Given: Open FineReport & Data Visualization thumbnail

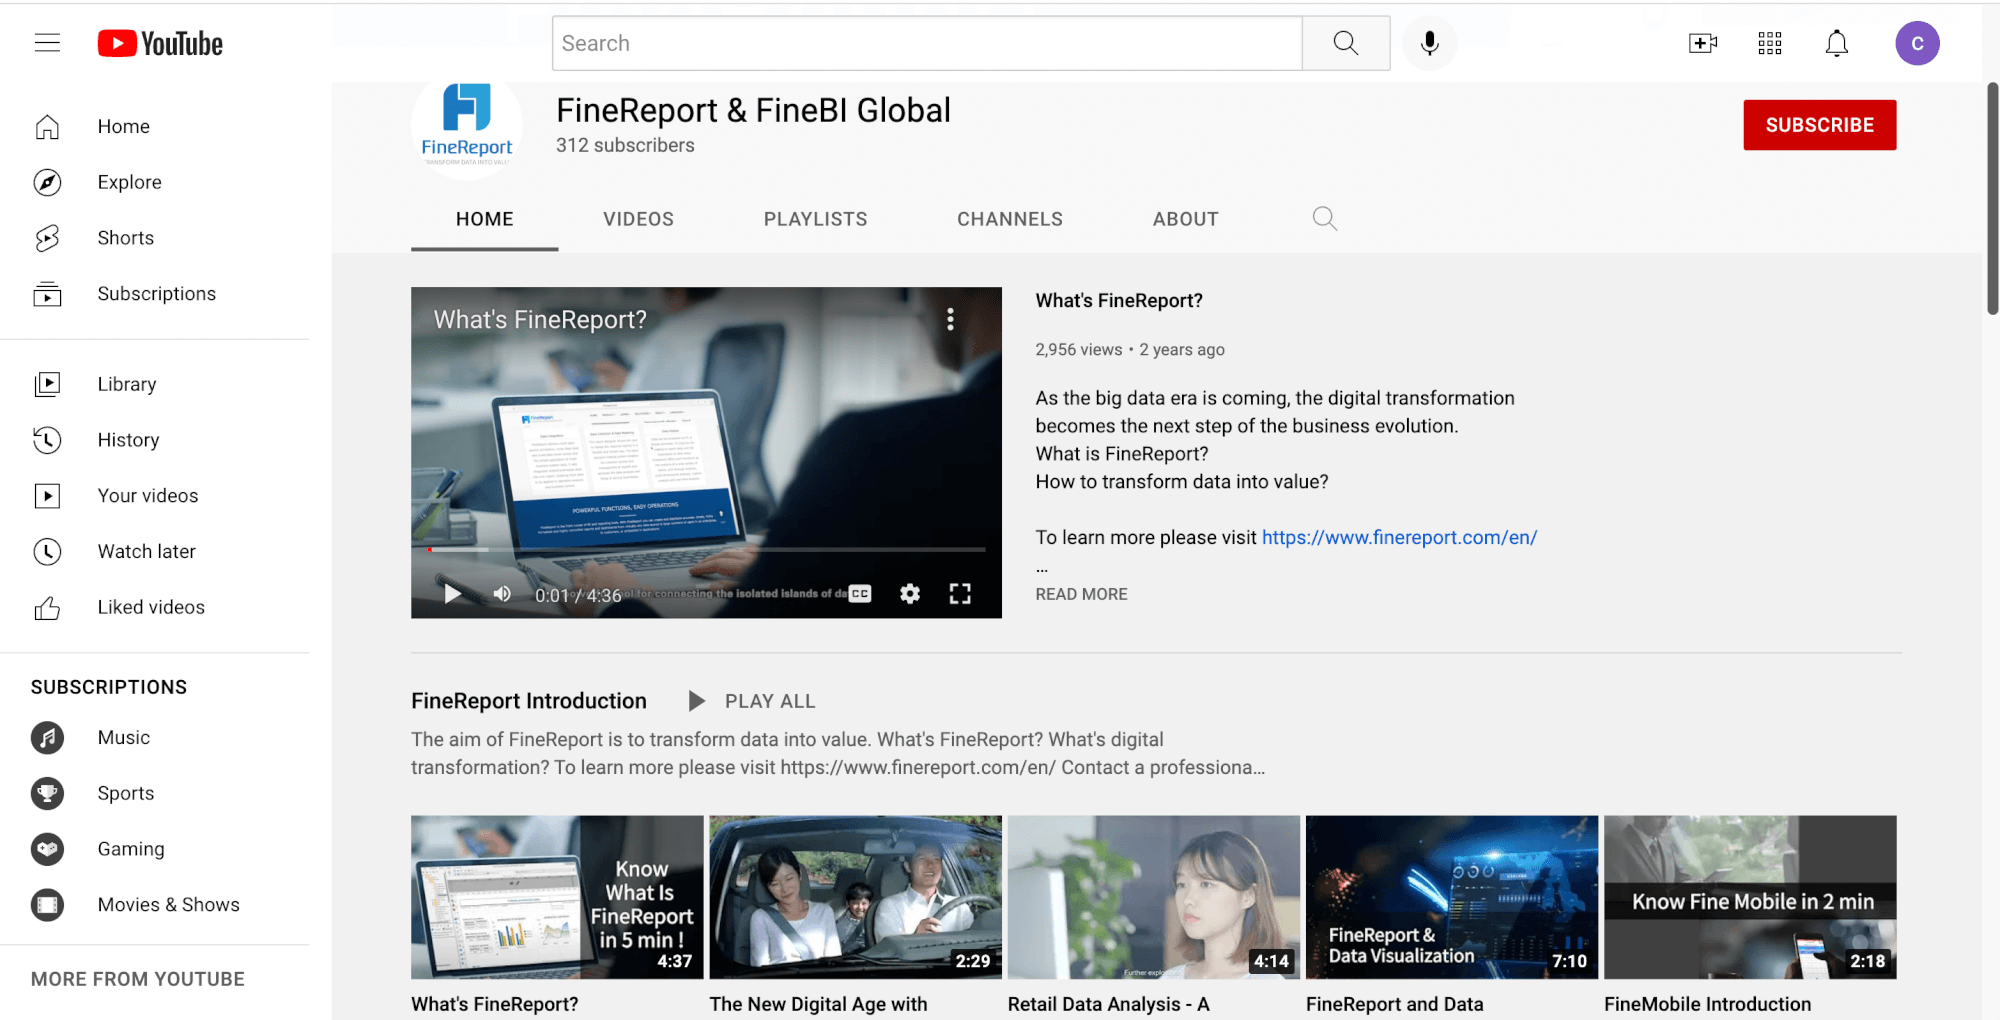Looking at the screenshot, I should [1452, 897].
